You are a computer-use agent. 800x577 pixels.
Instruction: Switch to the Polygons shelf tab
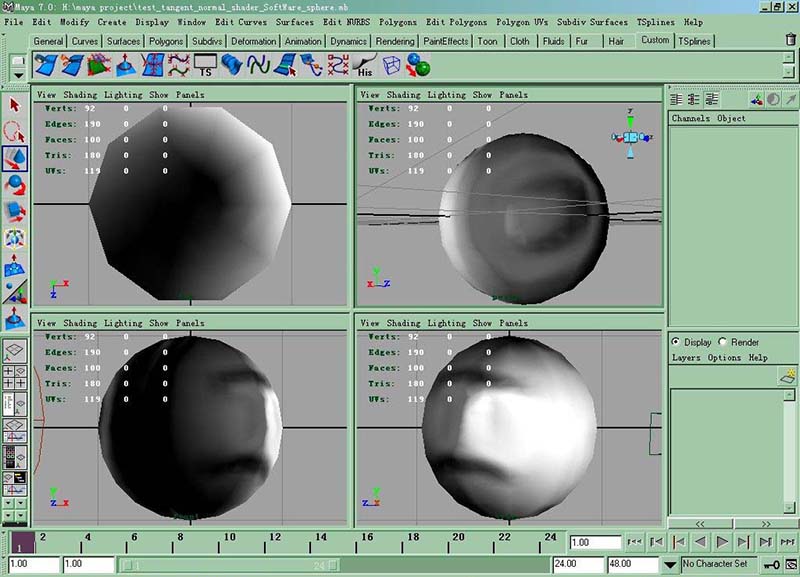166,41
